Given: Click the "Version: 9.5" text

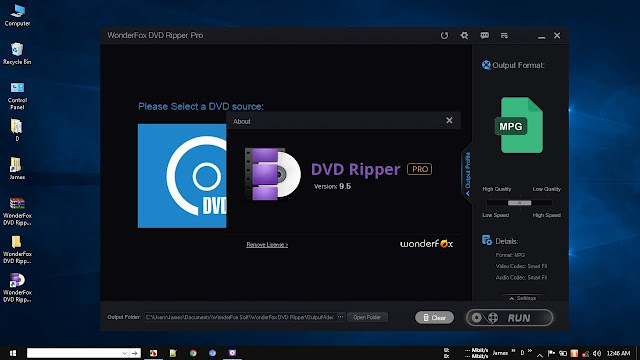Looking at the screenshot, I should 332,186.
